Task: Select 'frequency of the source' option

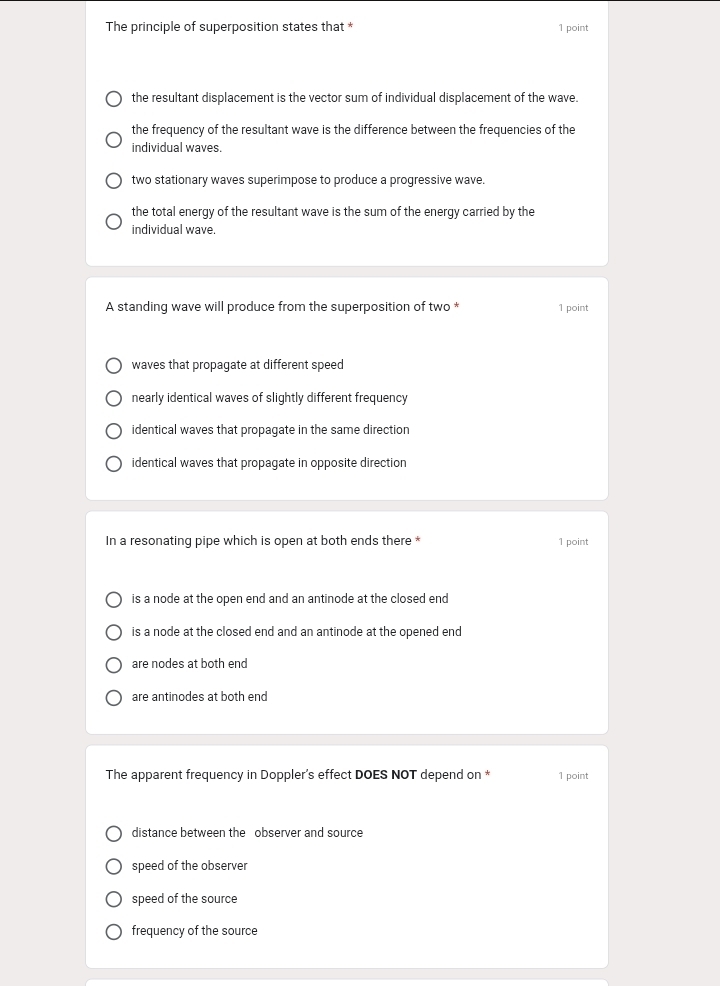Action: [114, 932]
